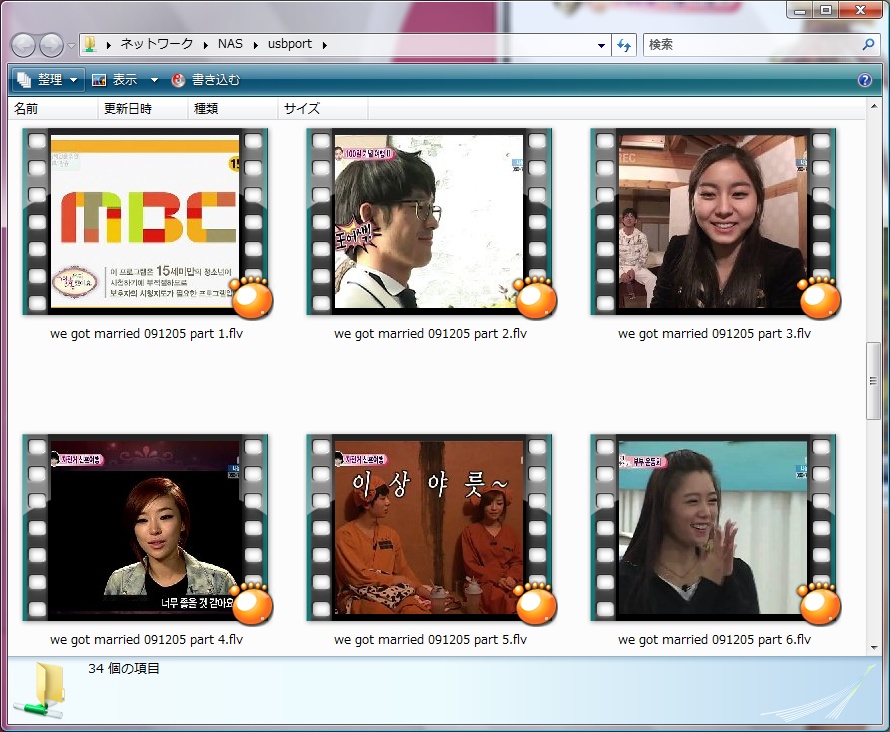Select the part 6.flv video thumbnail
Viewport: 890px width, 732px height.
713,527
